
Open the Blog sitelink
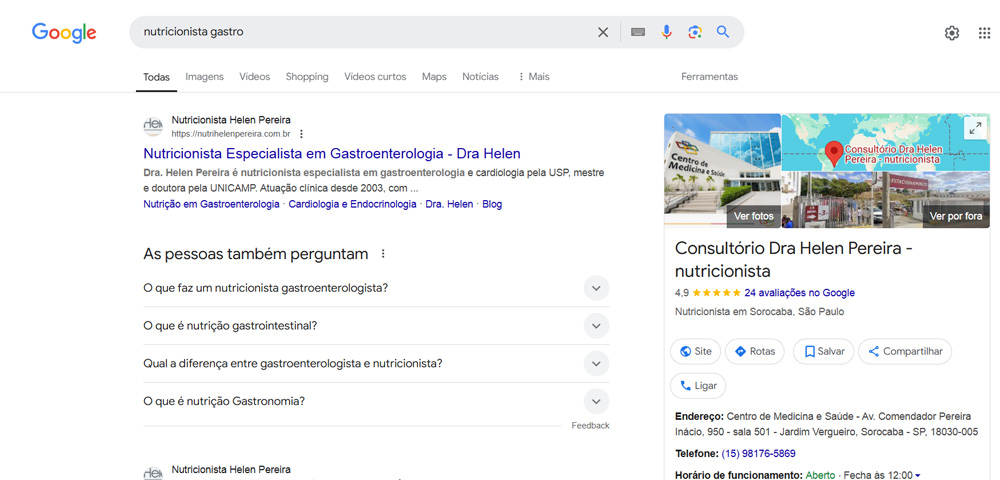pos(492,205)
